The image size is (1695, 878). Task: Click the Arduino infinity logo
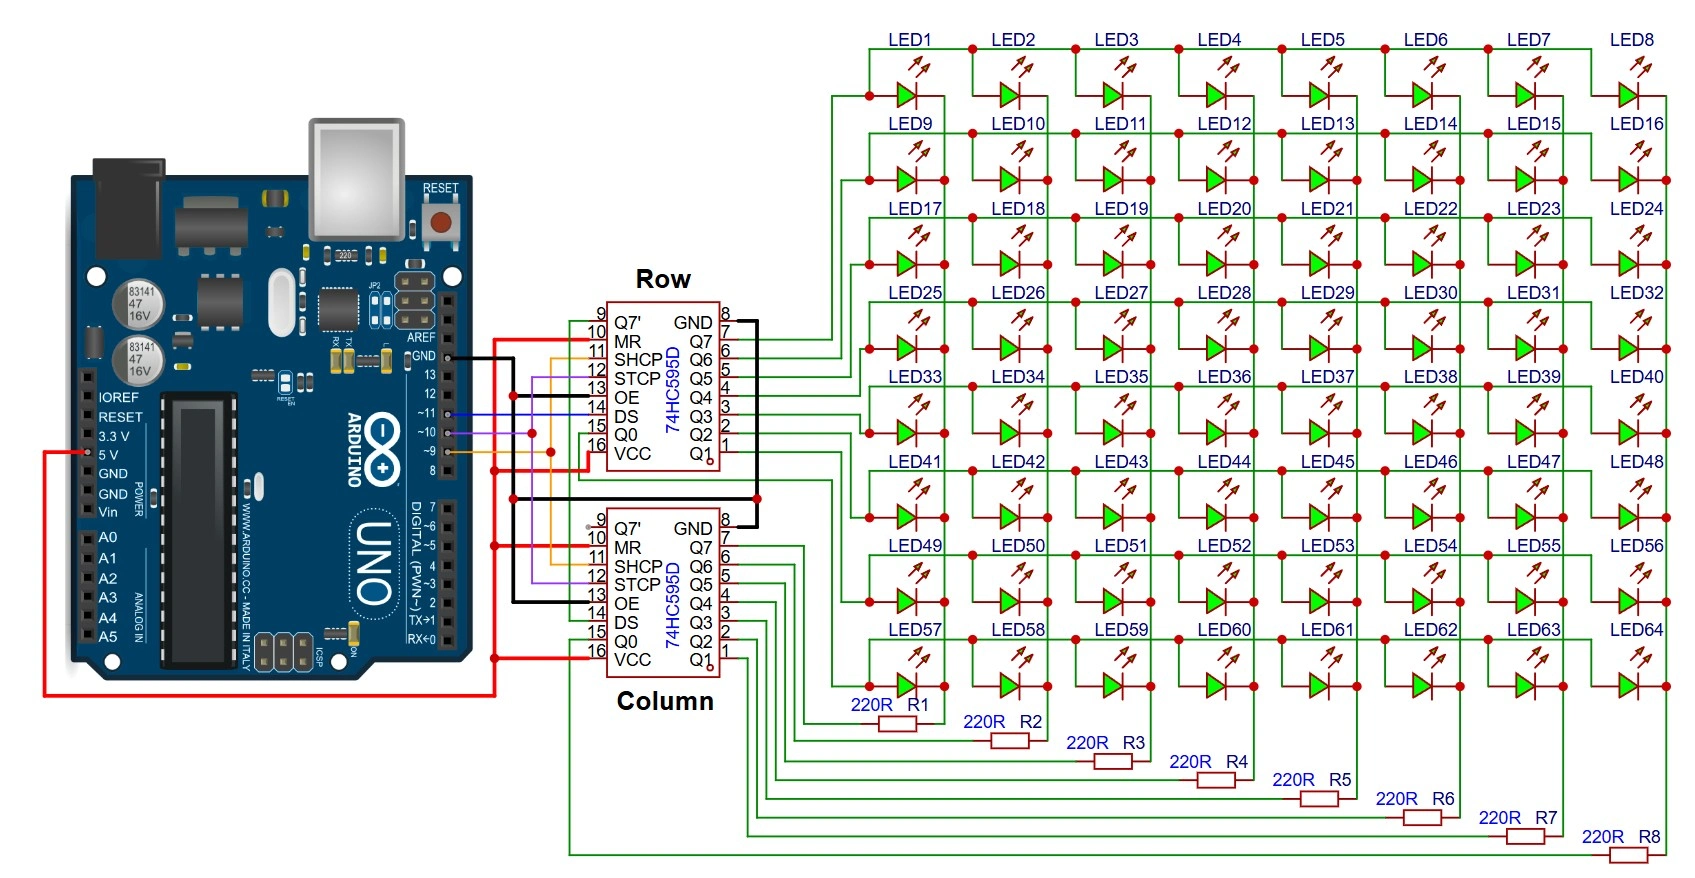[383, 450]
